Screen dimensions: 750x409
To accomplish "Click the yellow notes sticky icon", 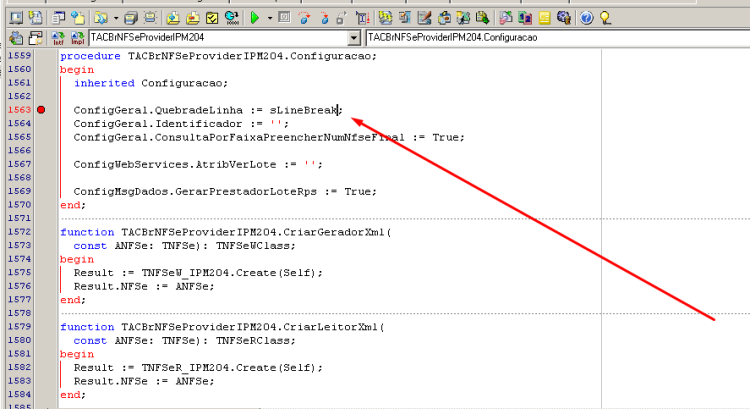I will click(x=544, y=18).
